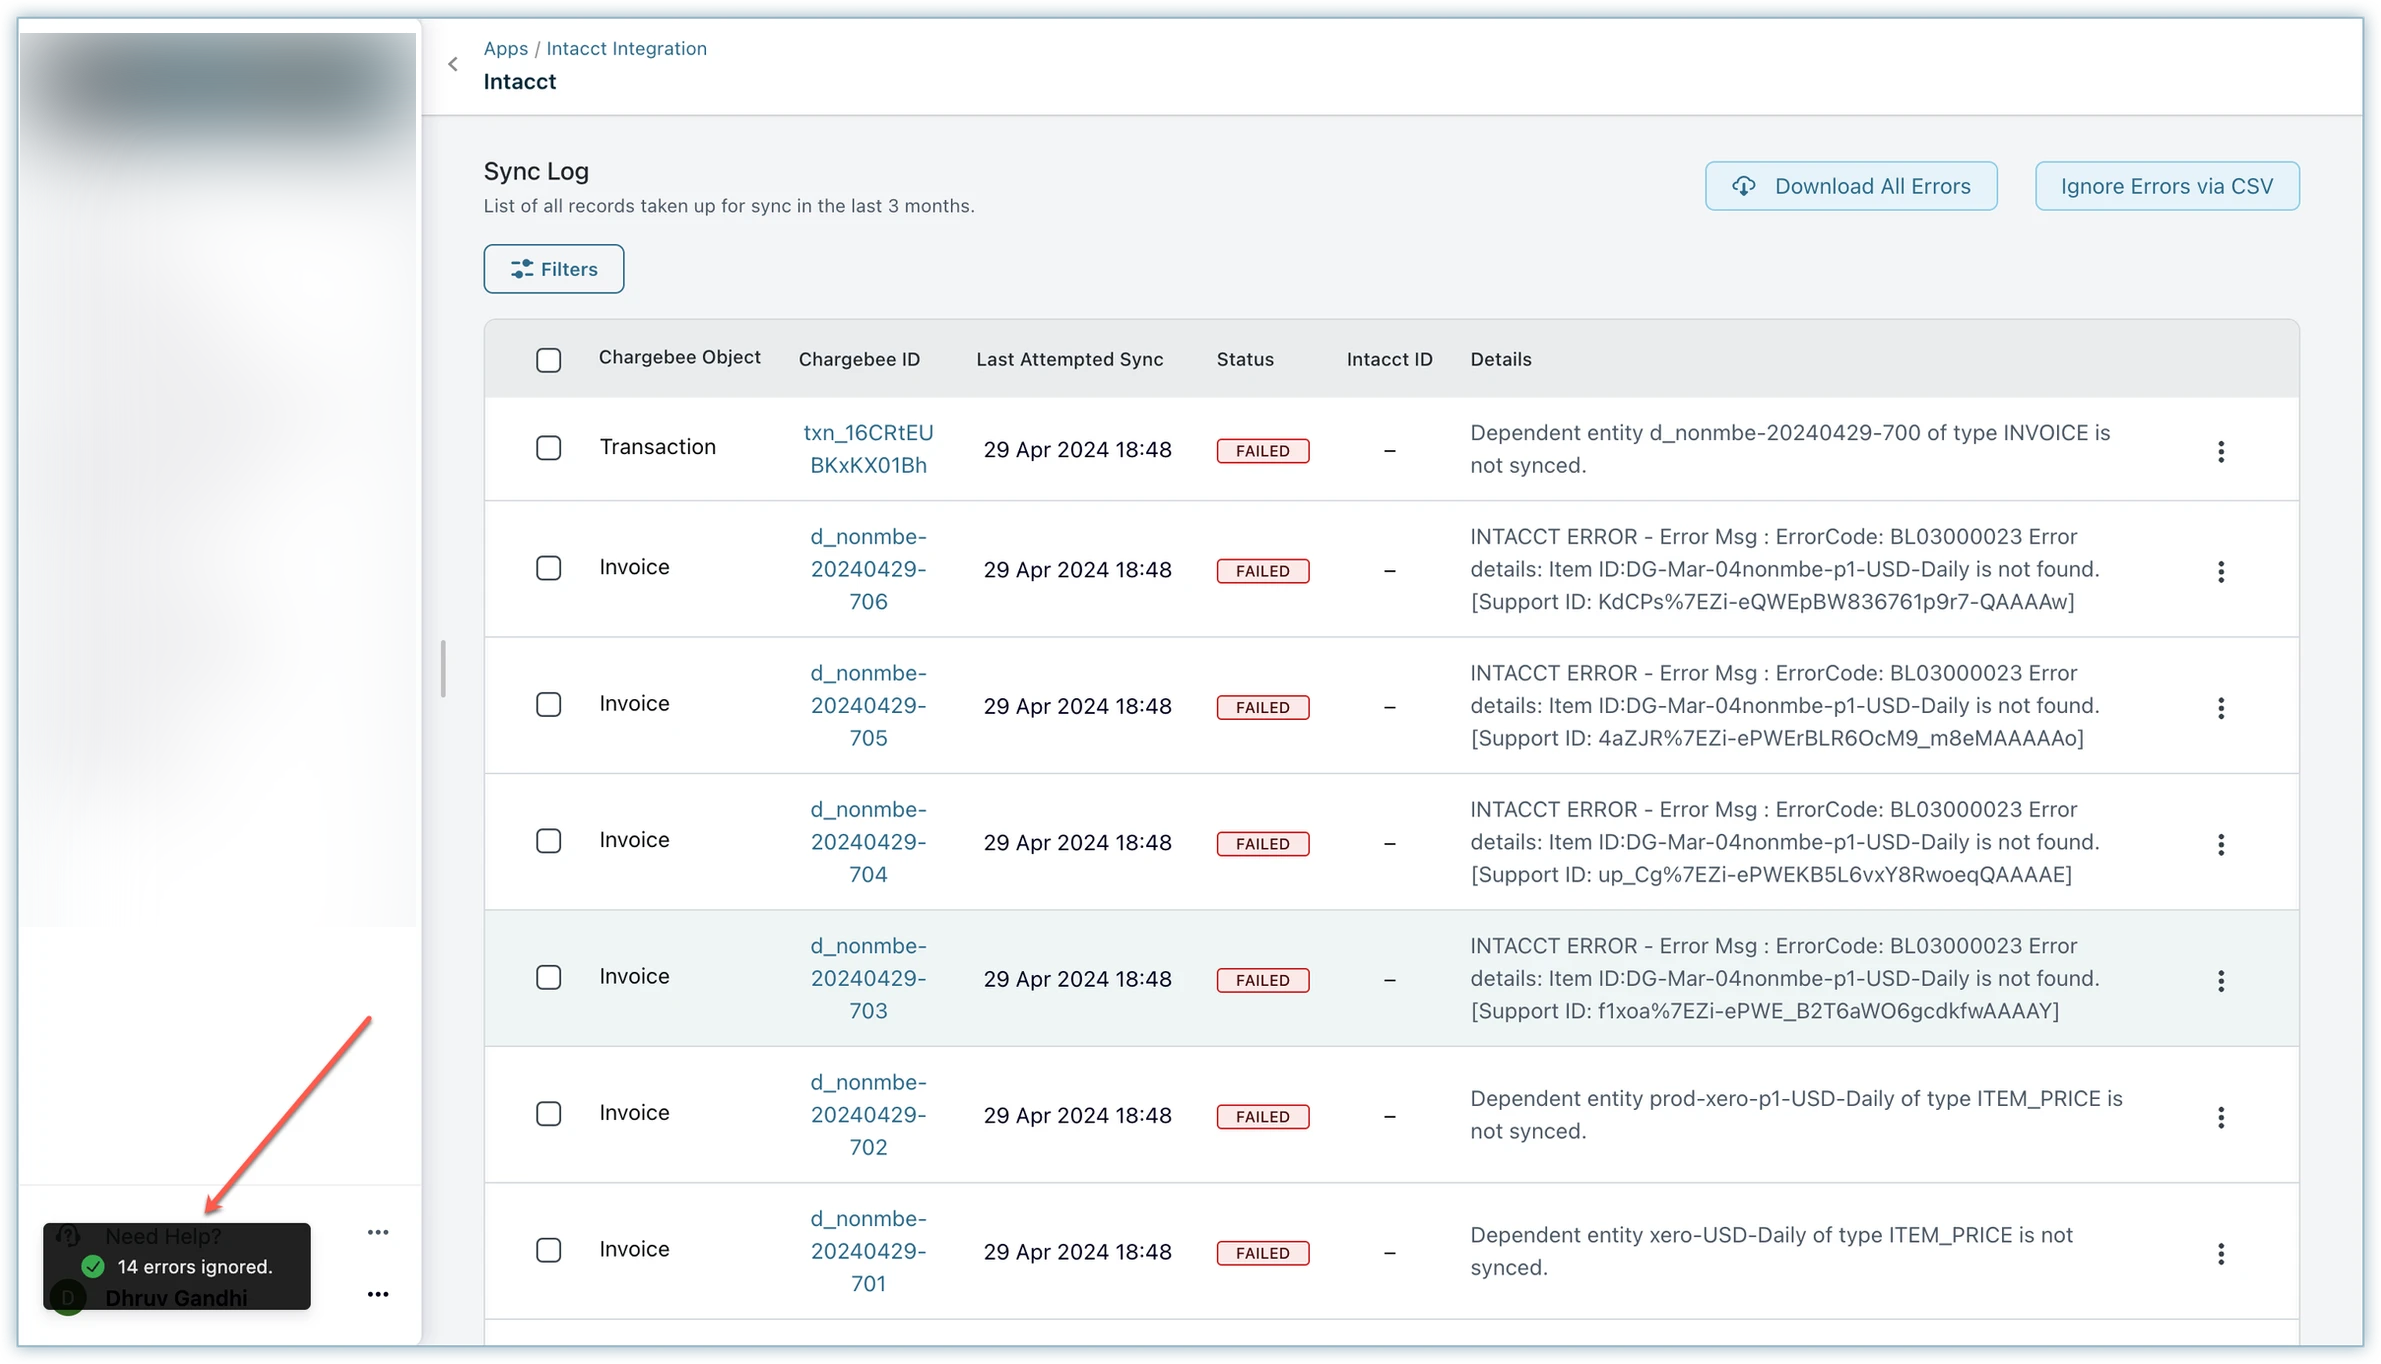This screenshot has width=2381, height=1364.
Task: Open the Intacct Integration breadcrumb
Action: [x=626, y=48]
